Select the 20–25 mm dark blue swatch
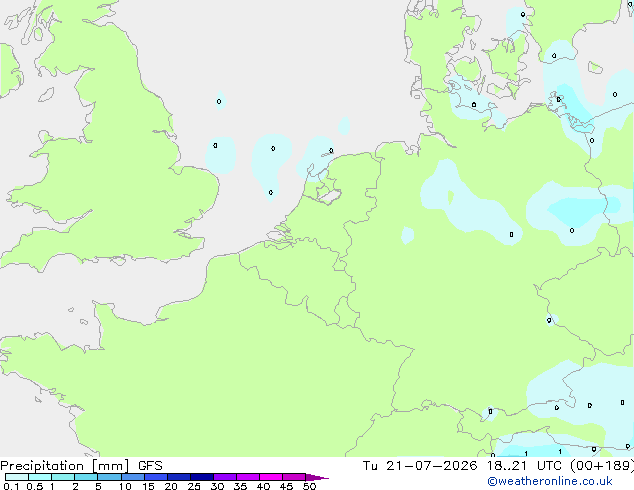Screen dimensions: 634x490 179,477
